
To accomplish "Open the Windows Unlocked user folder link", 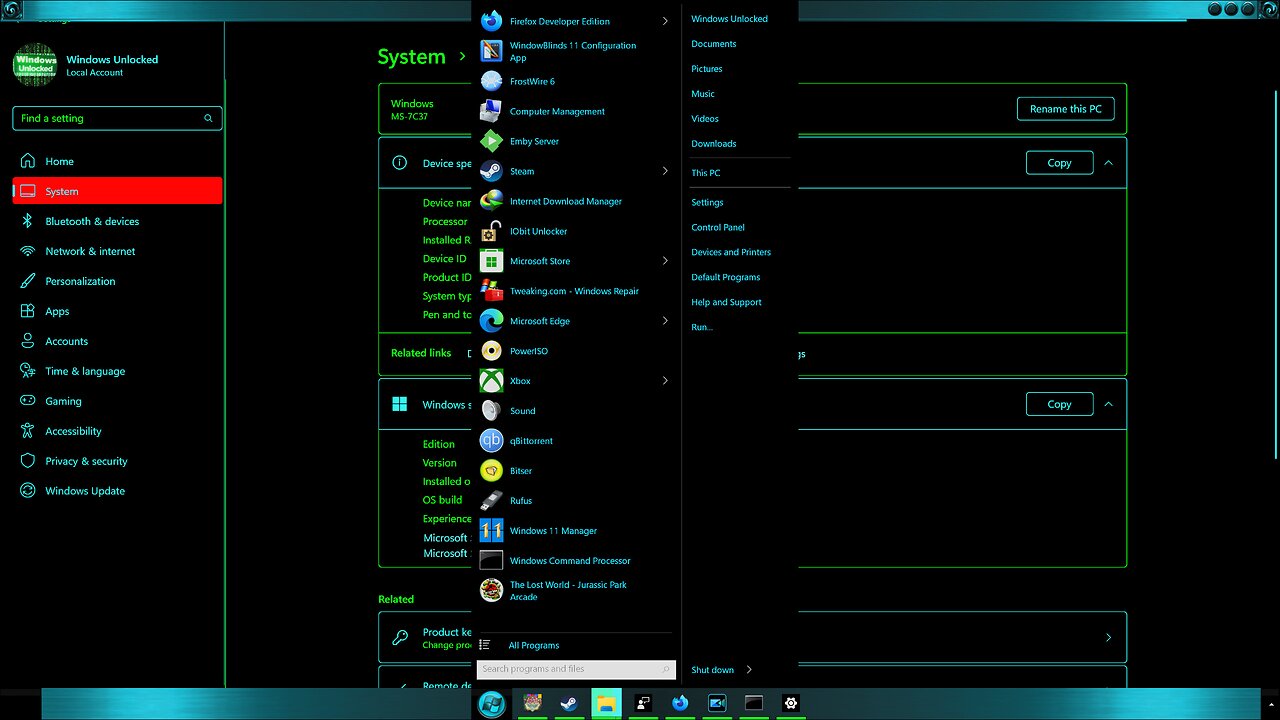I will point(730,19).
